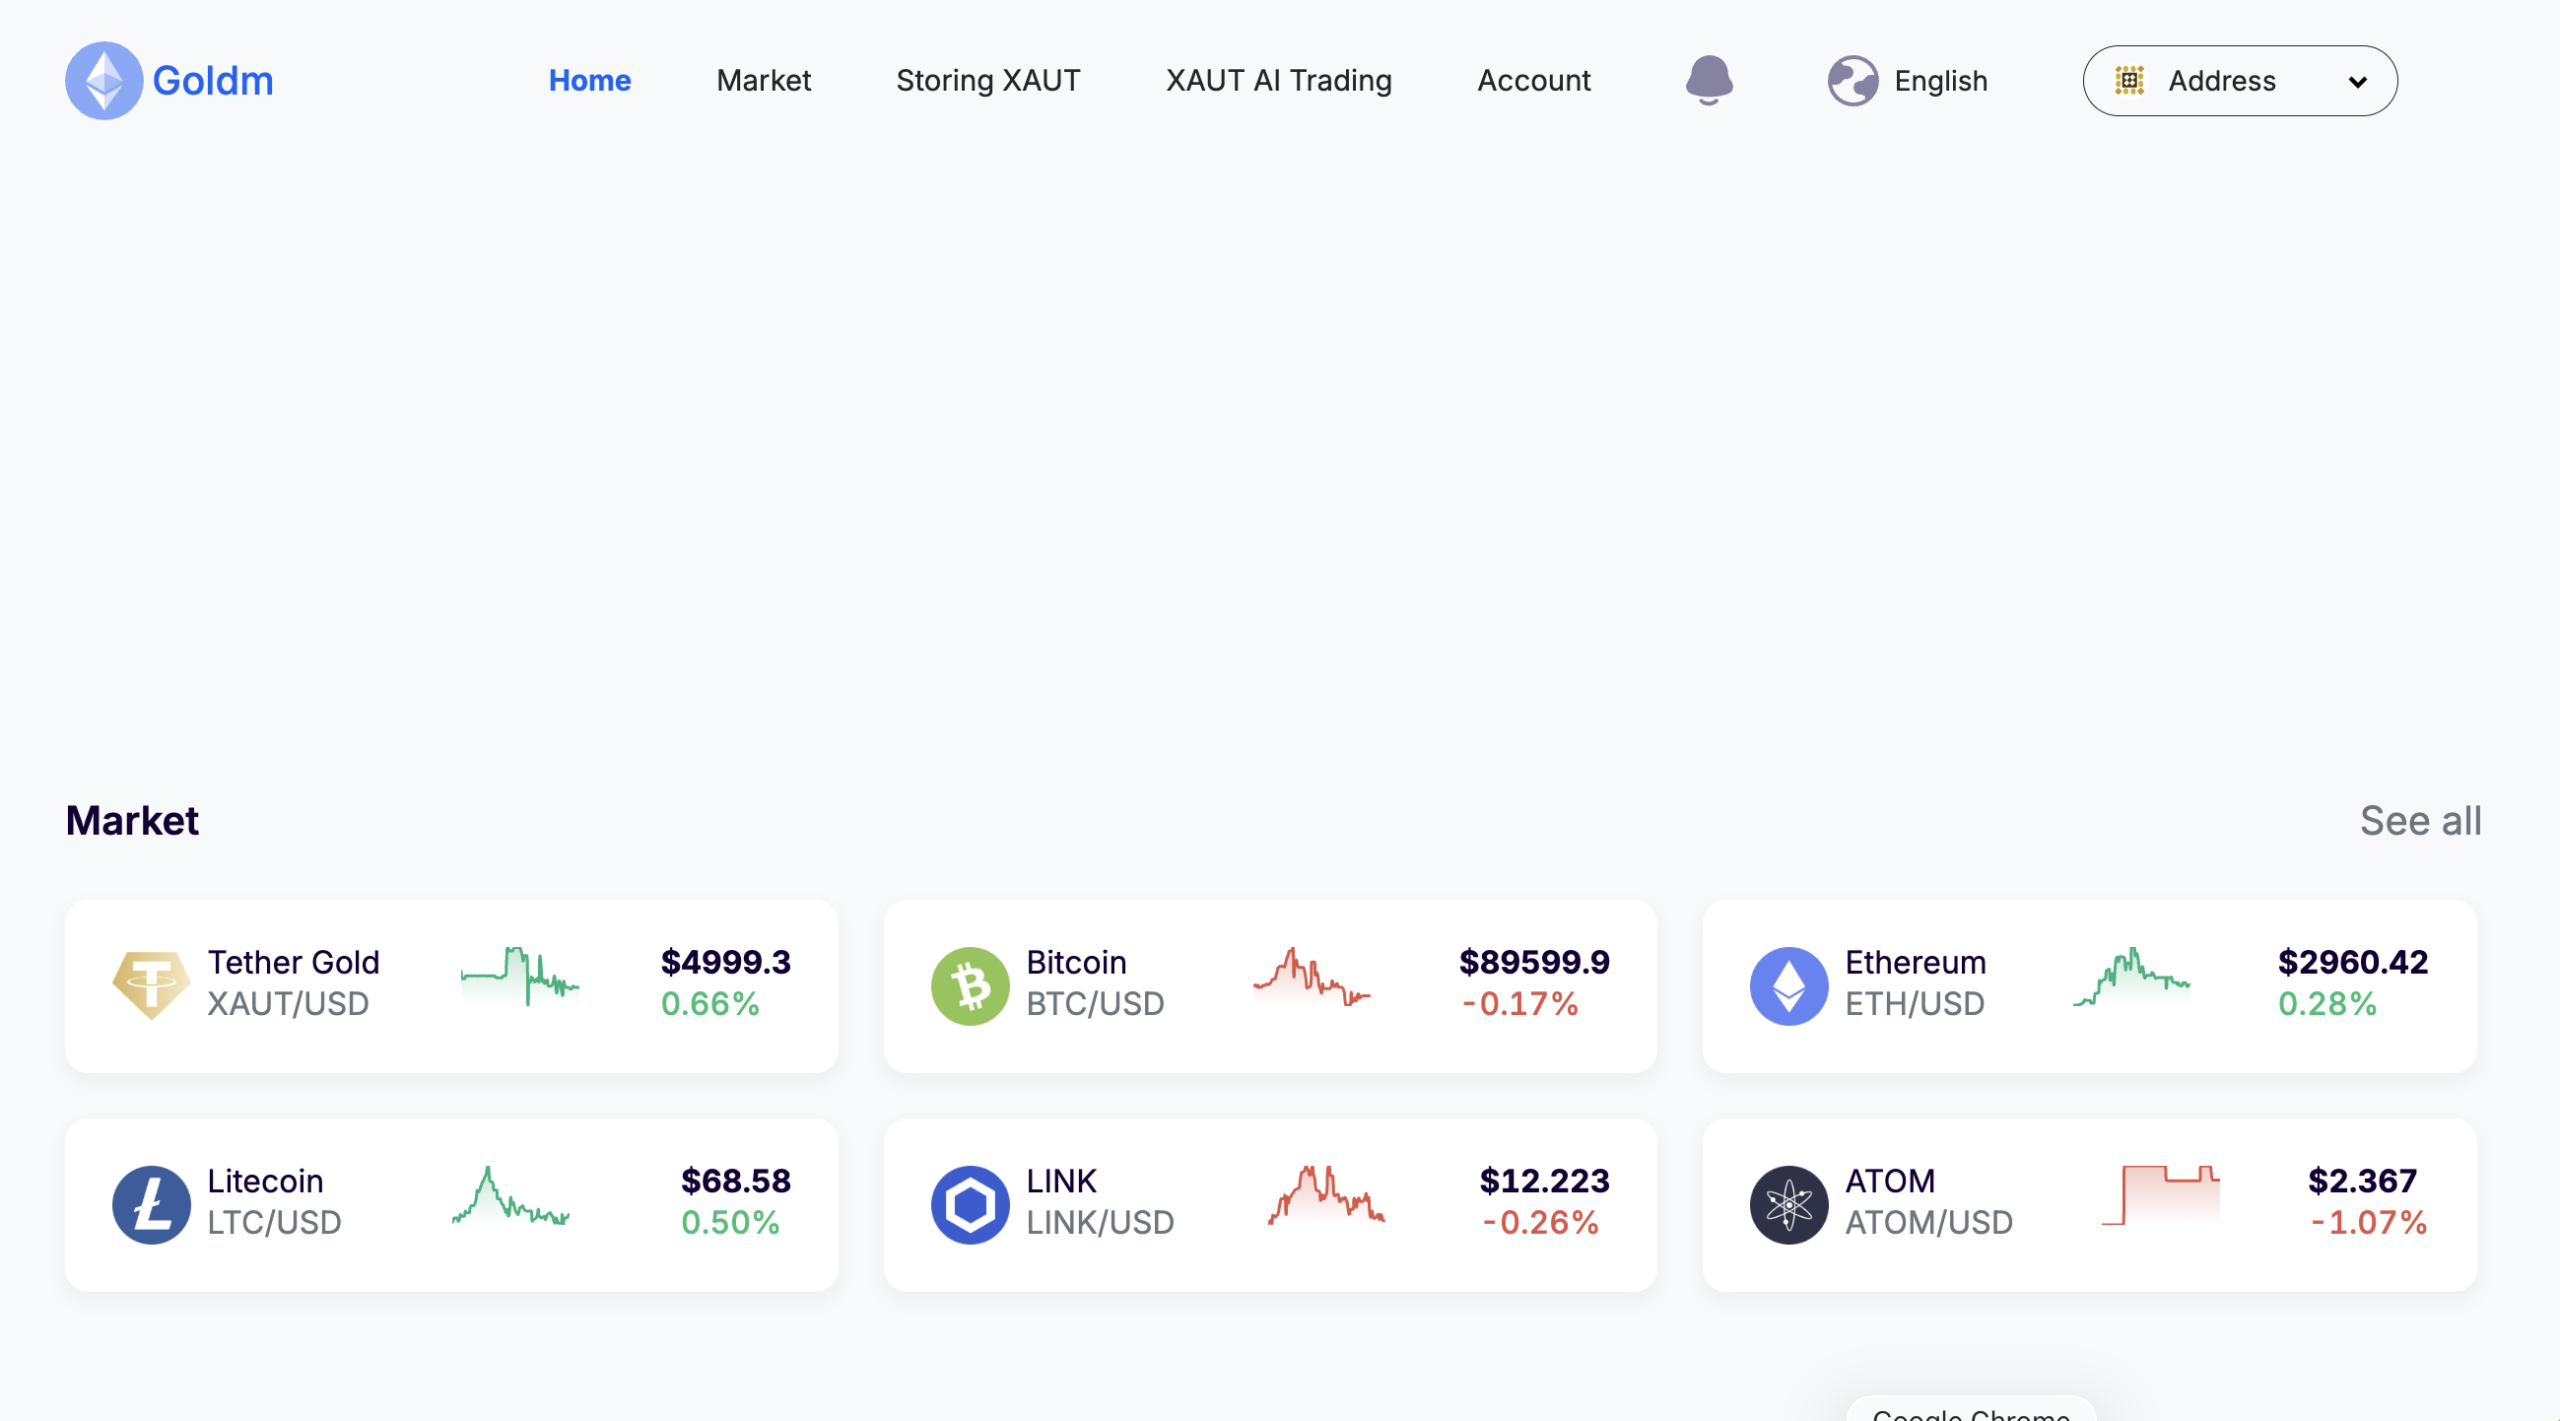Click the Ethereum coin icon

coord(1791,985)
